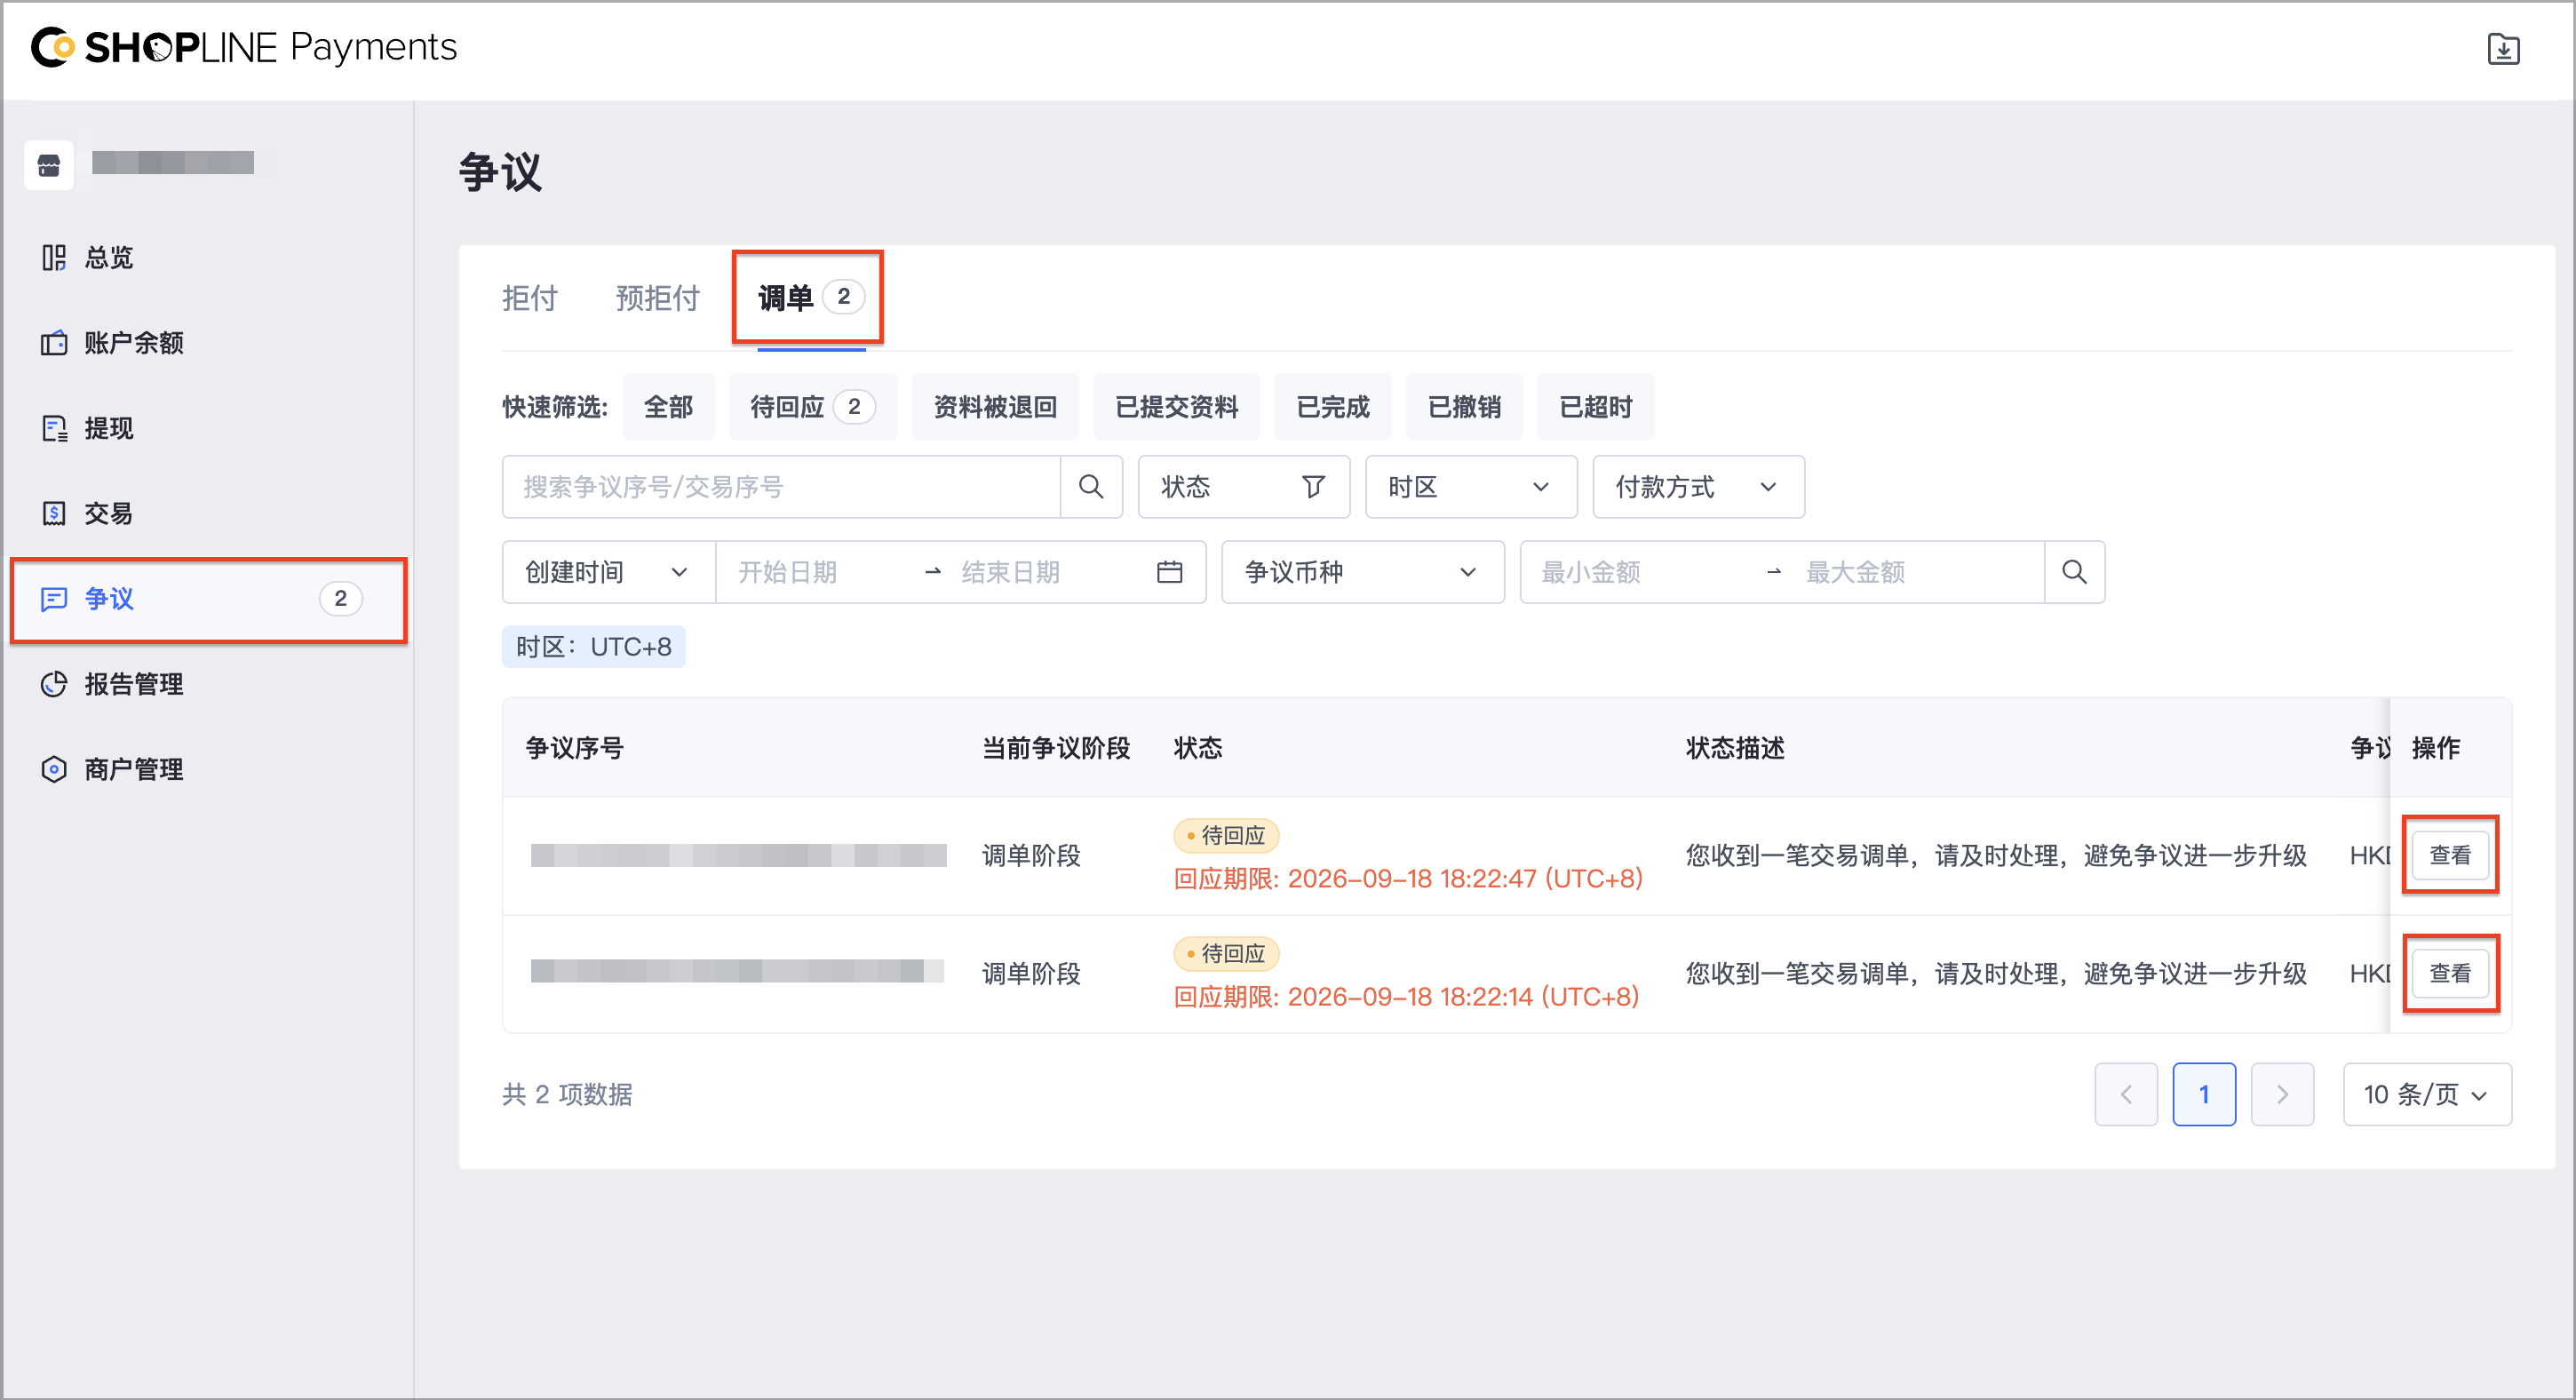The image size is (2576, 1400).
Task: Go to previous page with left arrow
Action: (x=2126, y=1094)
